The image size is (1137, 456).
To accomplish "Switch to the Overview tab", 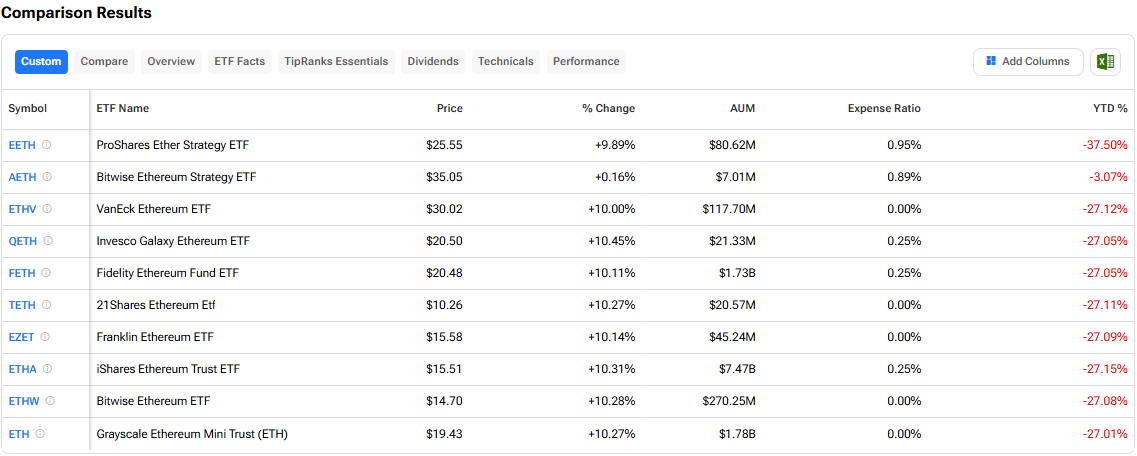I will (171, 62).
